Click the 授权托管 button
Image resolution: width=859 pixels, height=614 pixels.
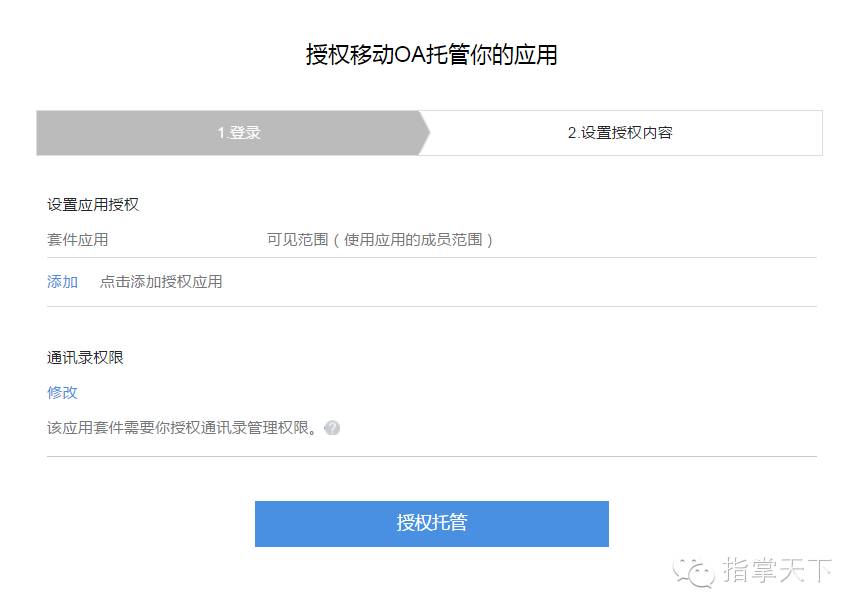click(x=432, y=524)
